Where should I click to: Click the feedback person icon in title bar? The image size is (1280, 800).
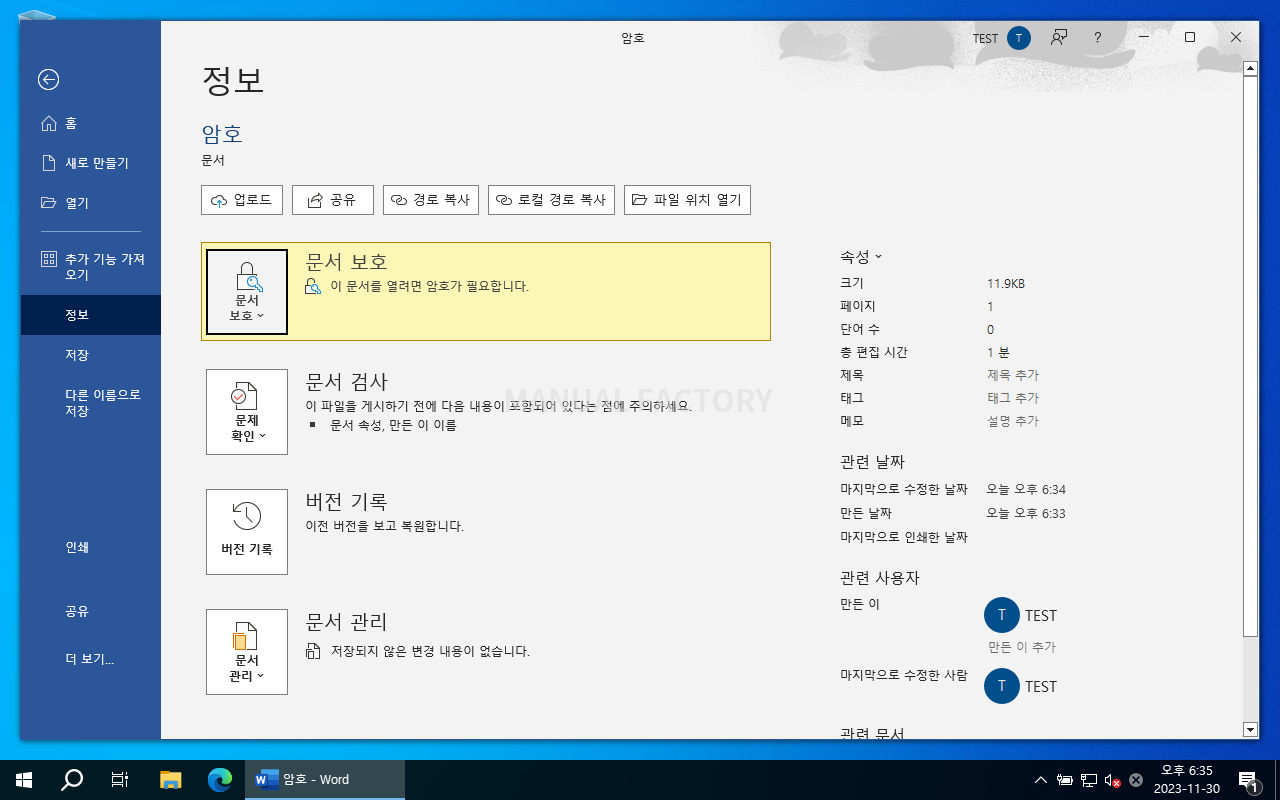pos(1059,38)
